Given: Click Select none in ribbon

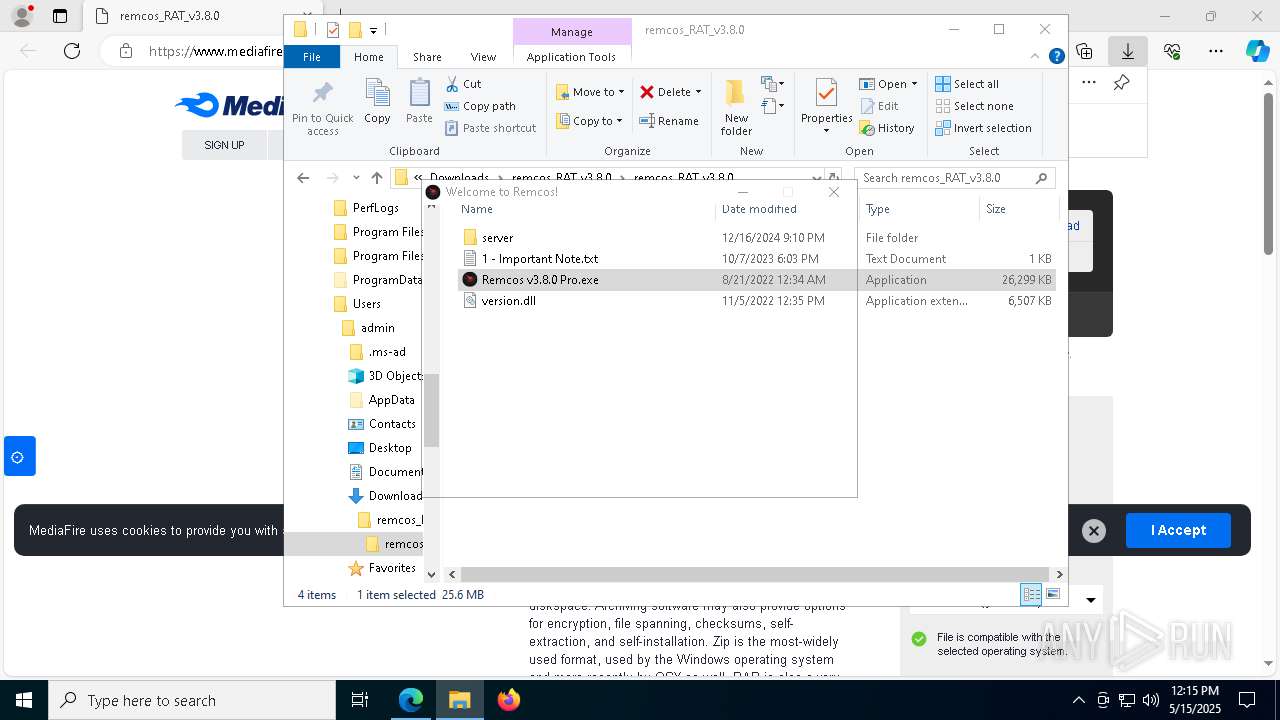Looking at the screenshot, I should [x=974, y=106].
